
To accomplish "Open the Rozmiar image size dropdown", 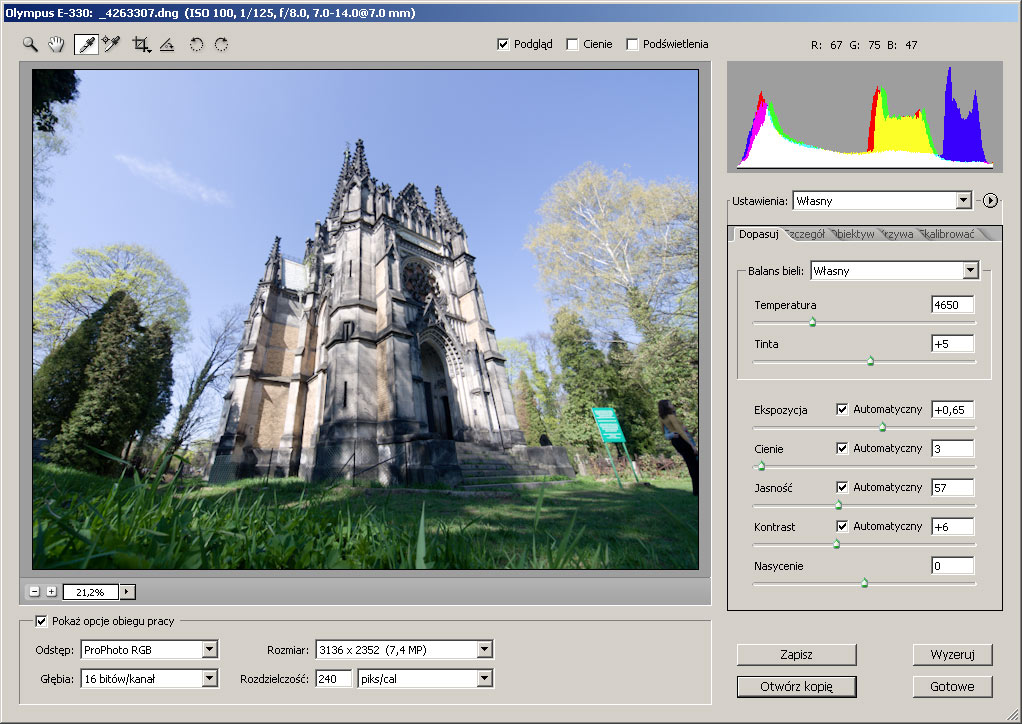I will (484, 650).
